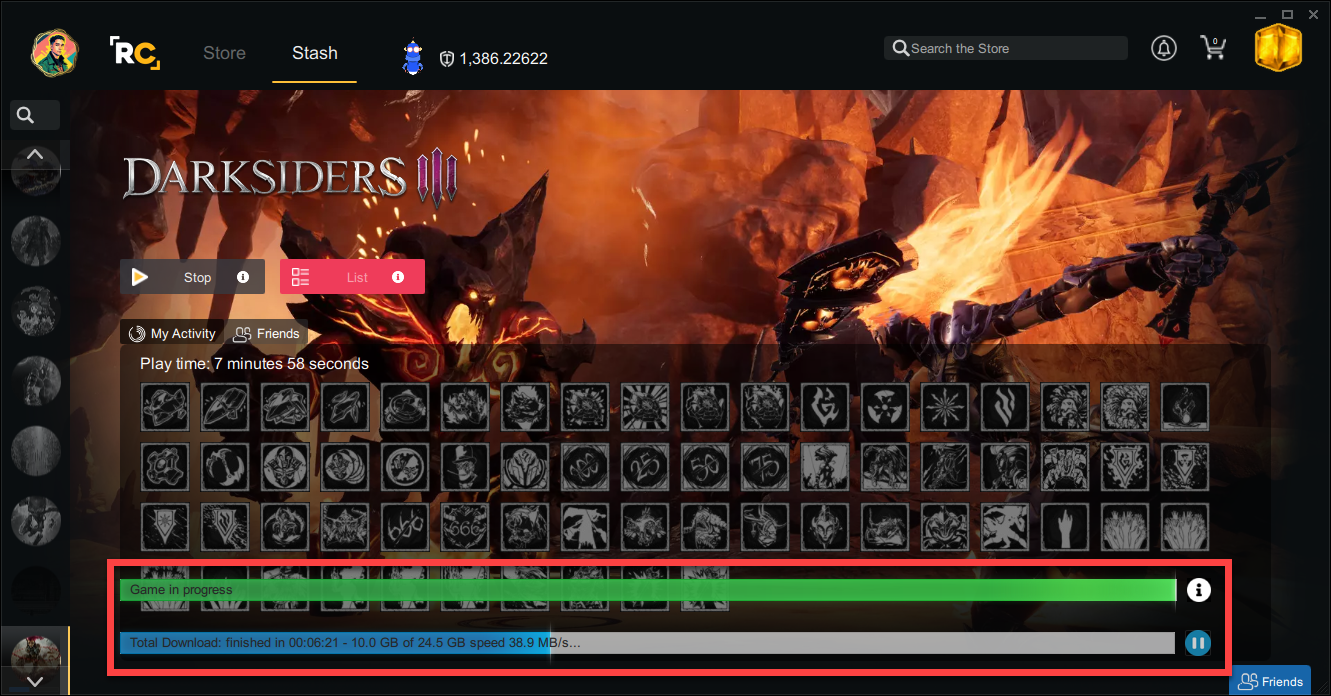Click info icon beside Game in progress bar
The height and width of the screenshot is (696, 1331).
click(x=1198, y=590)
